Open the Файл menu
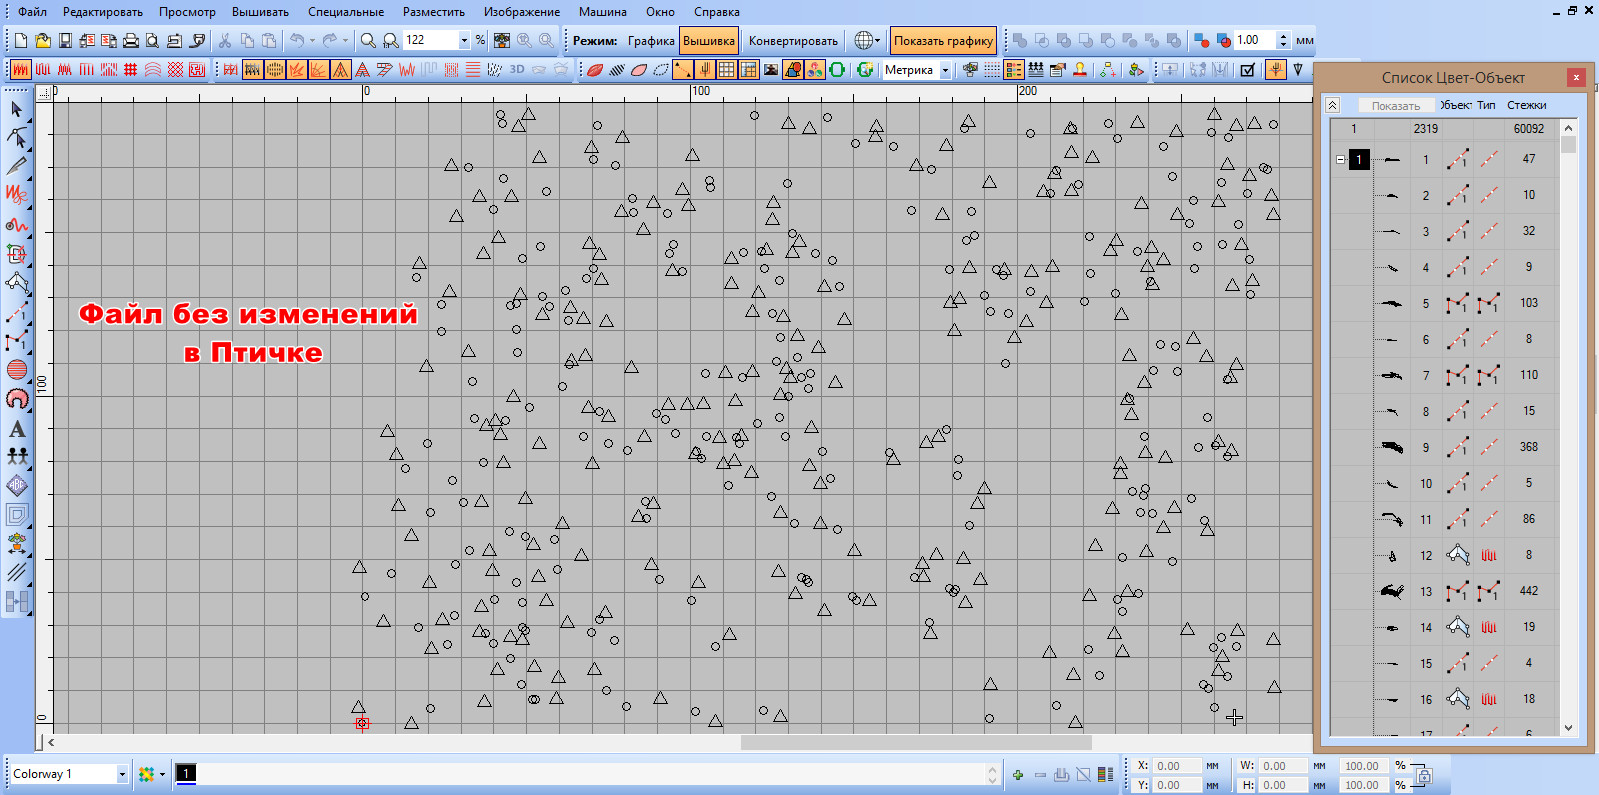Screen dimensions: 1599x795 pyautogui.click(x=32, y=12)
